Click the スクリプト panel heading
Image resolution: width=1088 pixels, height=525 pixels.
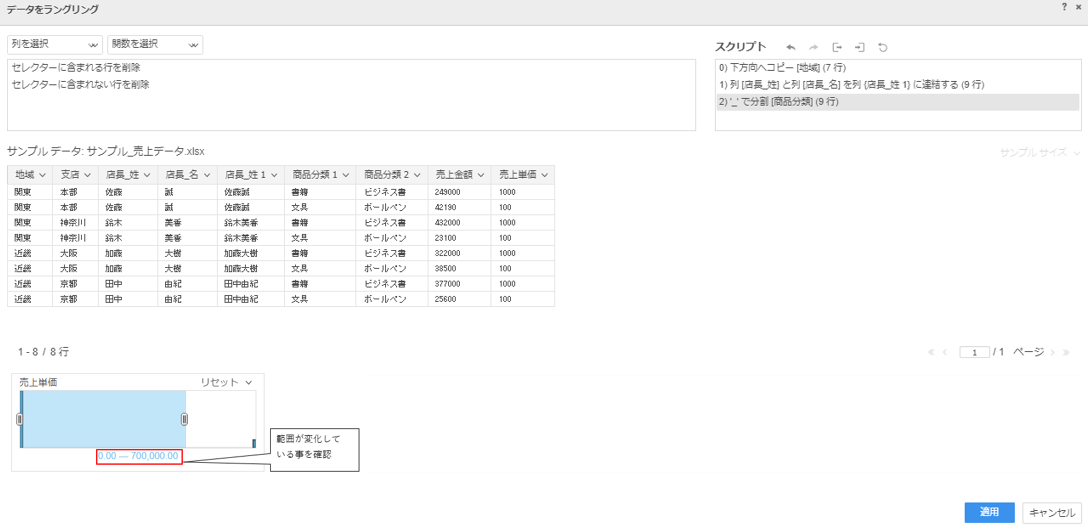pos(740,46)
